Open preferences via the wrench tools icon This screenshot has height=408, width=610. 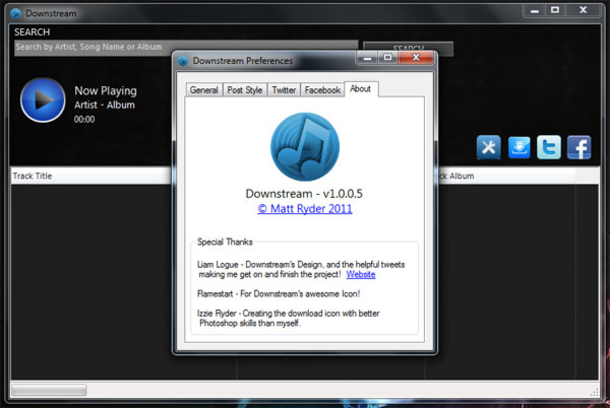[x=489, y=147]
